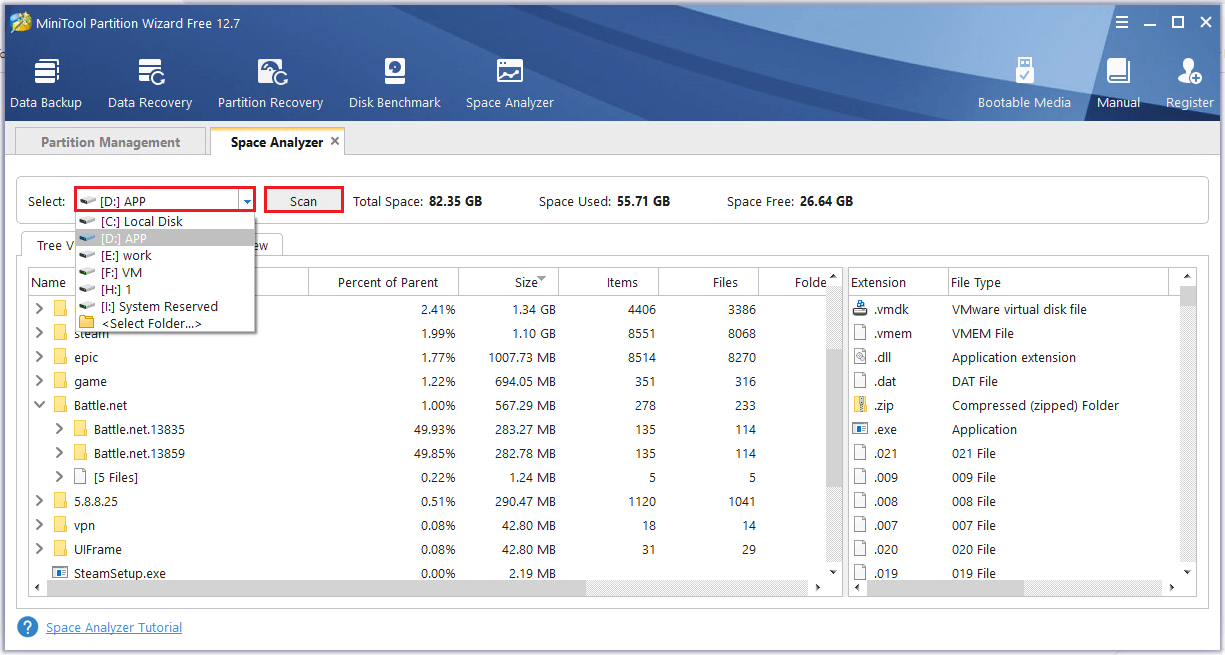Sort by Percent of Parent column

(x=383, y=282)
